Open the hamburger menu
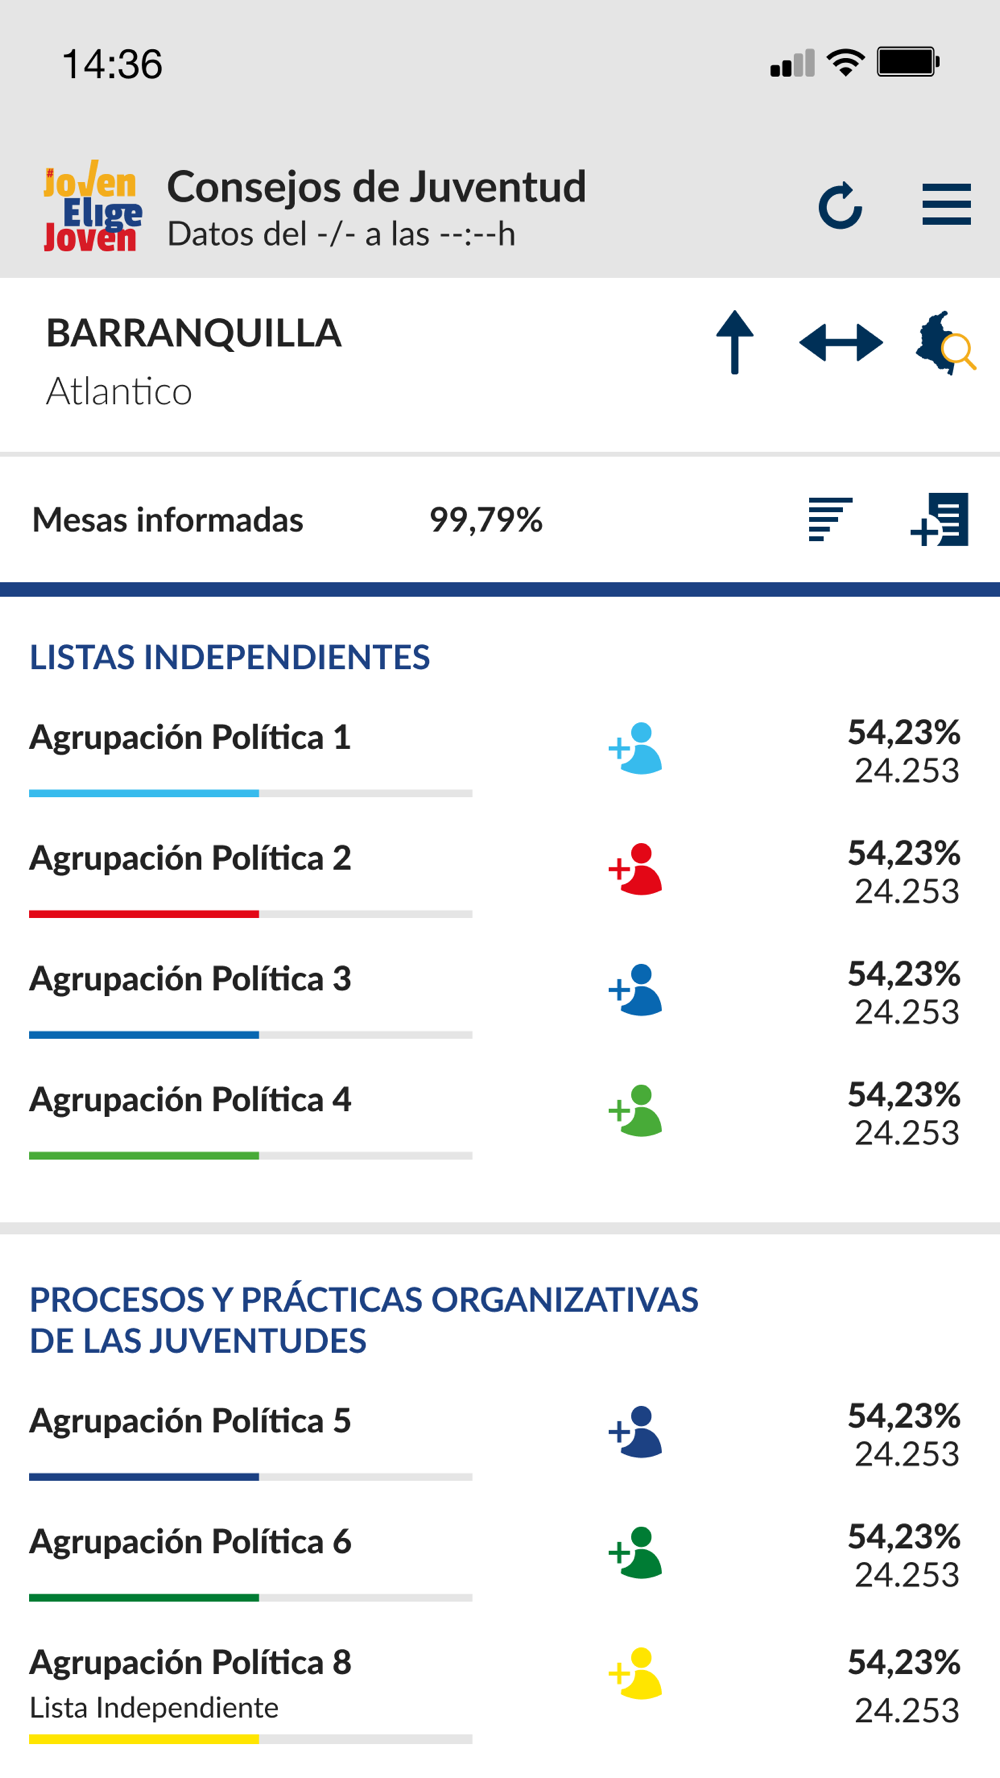1000x1778 pixels. click(946, 204)
